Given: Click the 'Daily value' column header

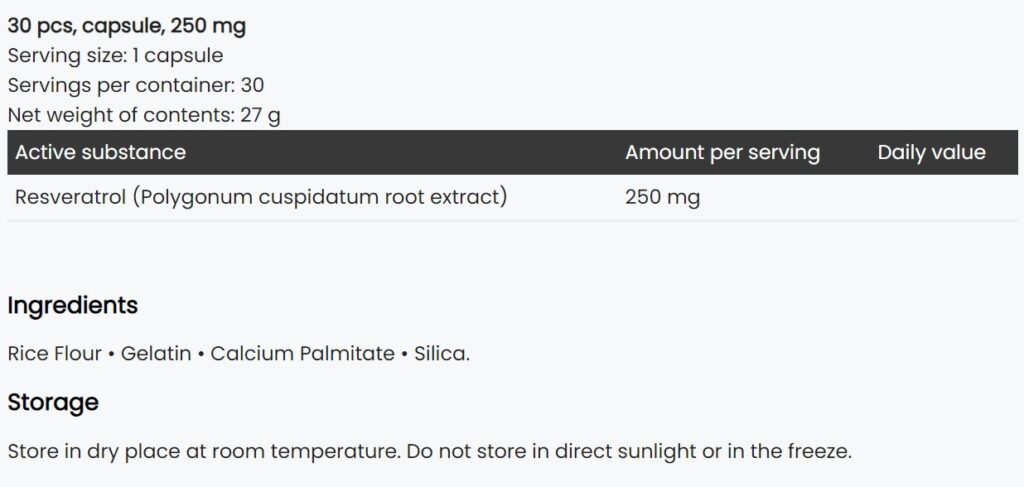Looking at the screenshot, I should 931,153.
